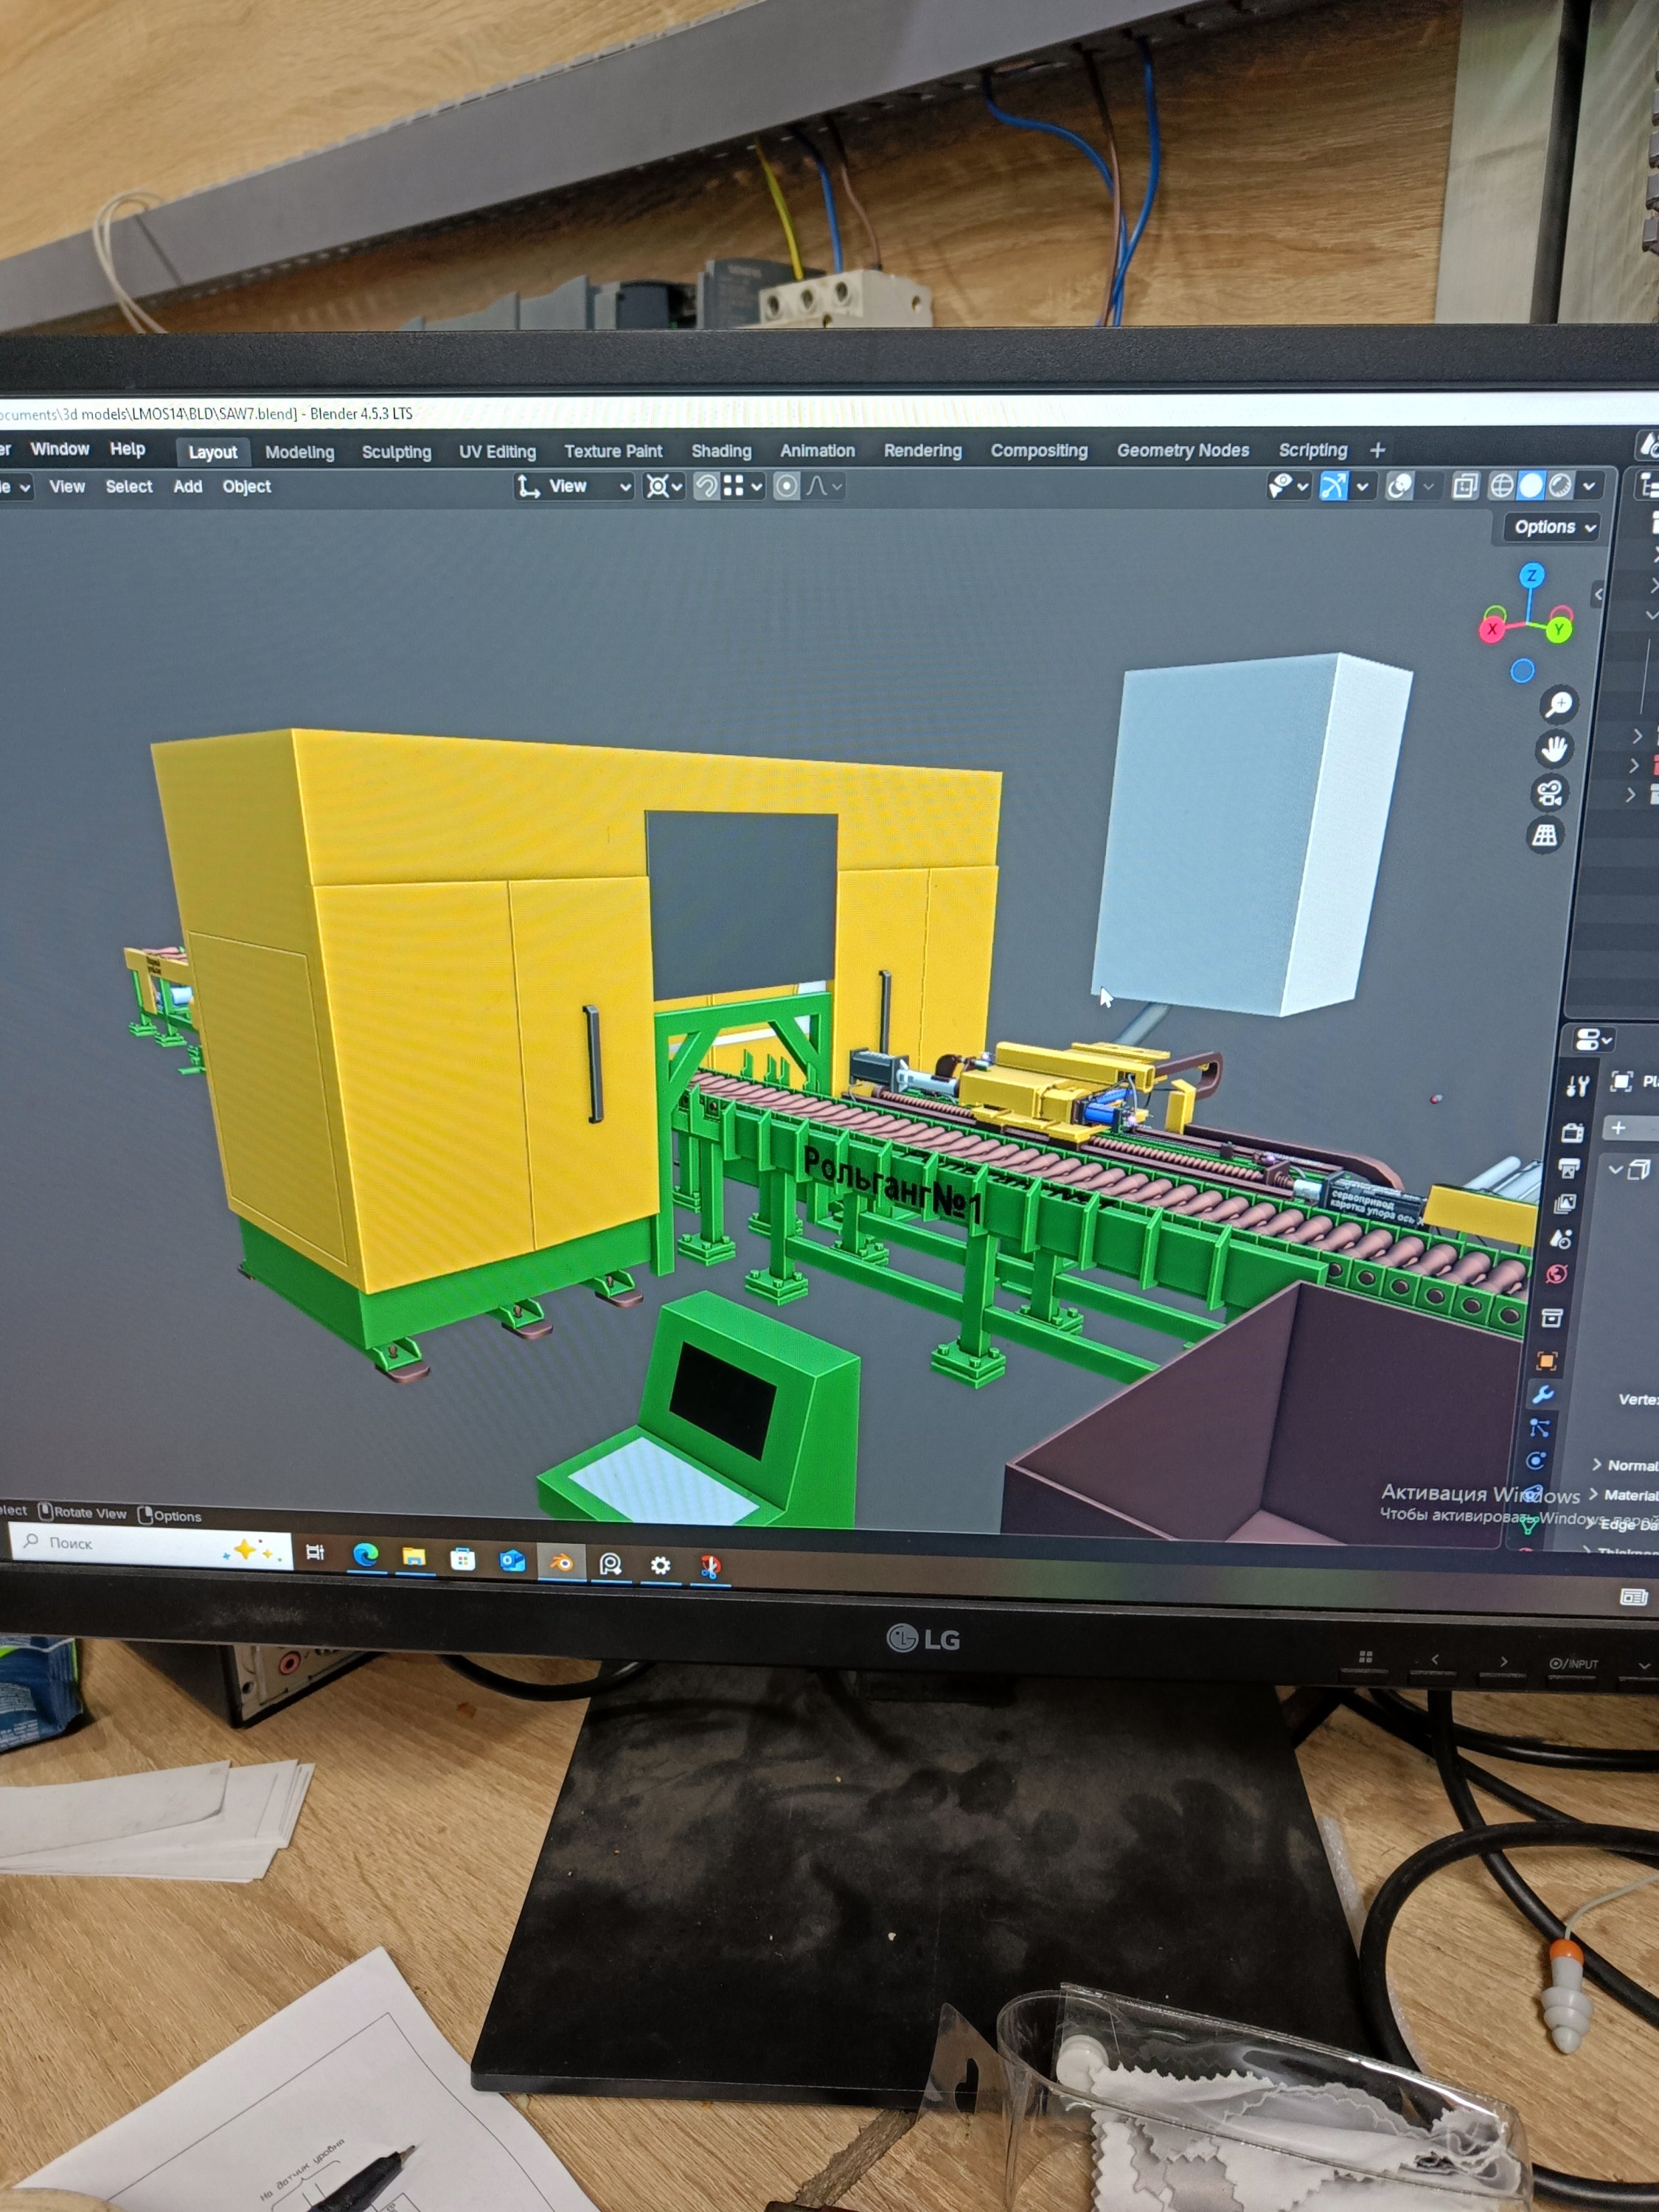This screenshot has height=2212, width=1659.
Task: Open the Modifiers wrench properties tab
Action: click(1542, 1395)
